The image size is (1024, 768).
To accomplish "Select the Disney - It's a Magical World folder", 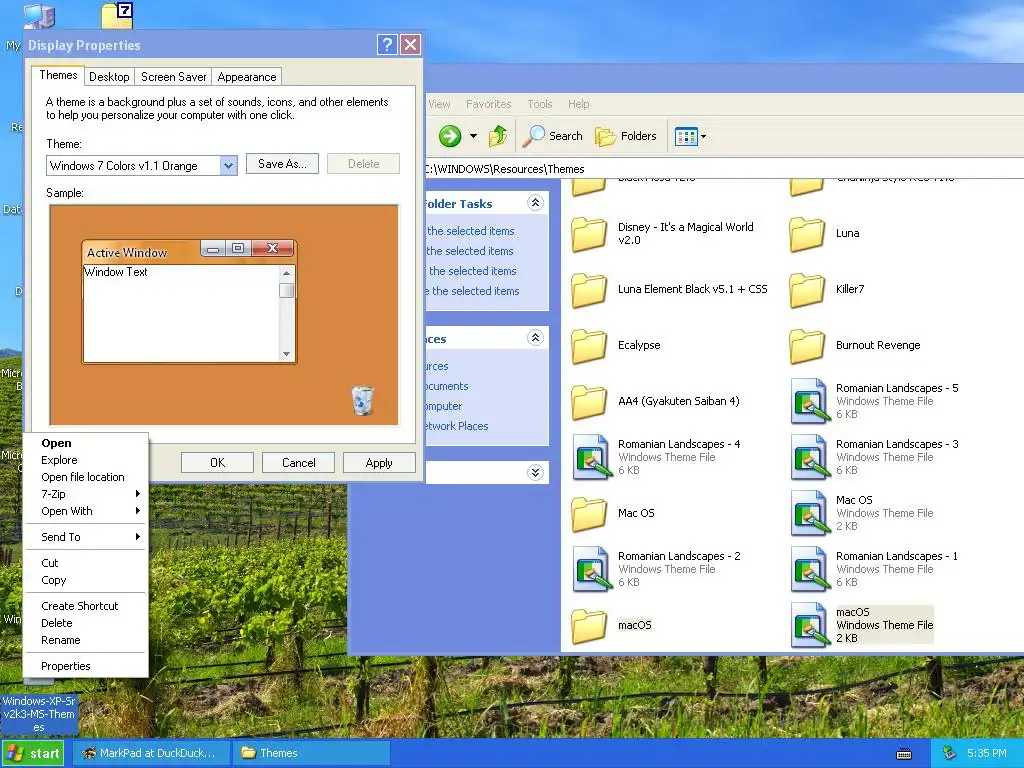I will [x=589, y=234].
